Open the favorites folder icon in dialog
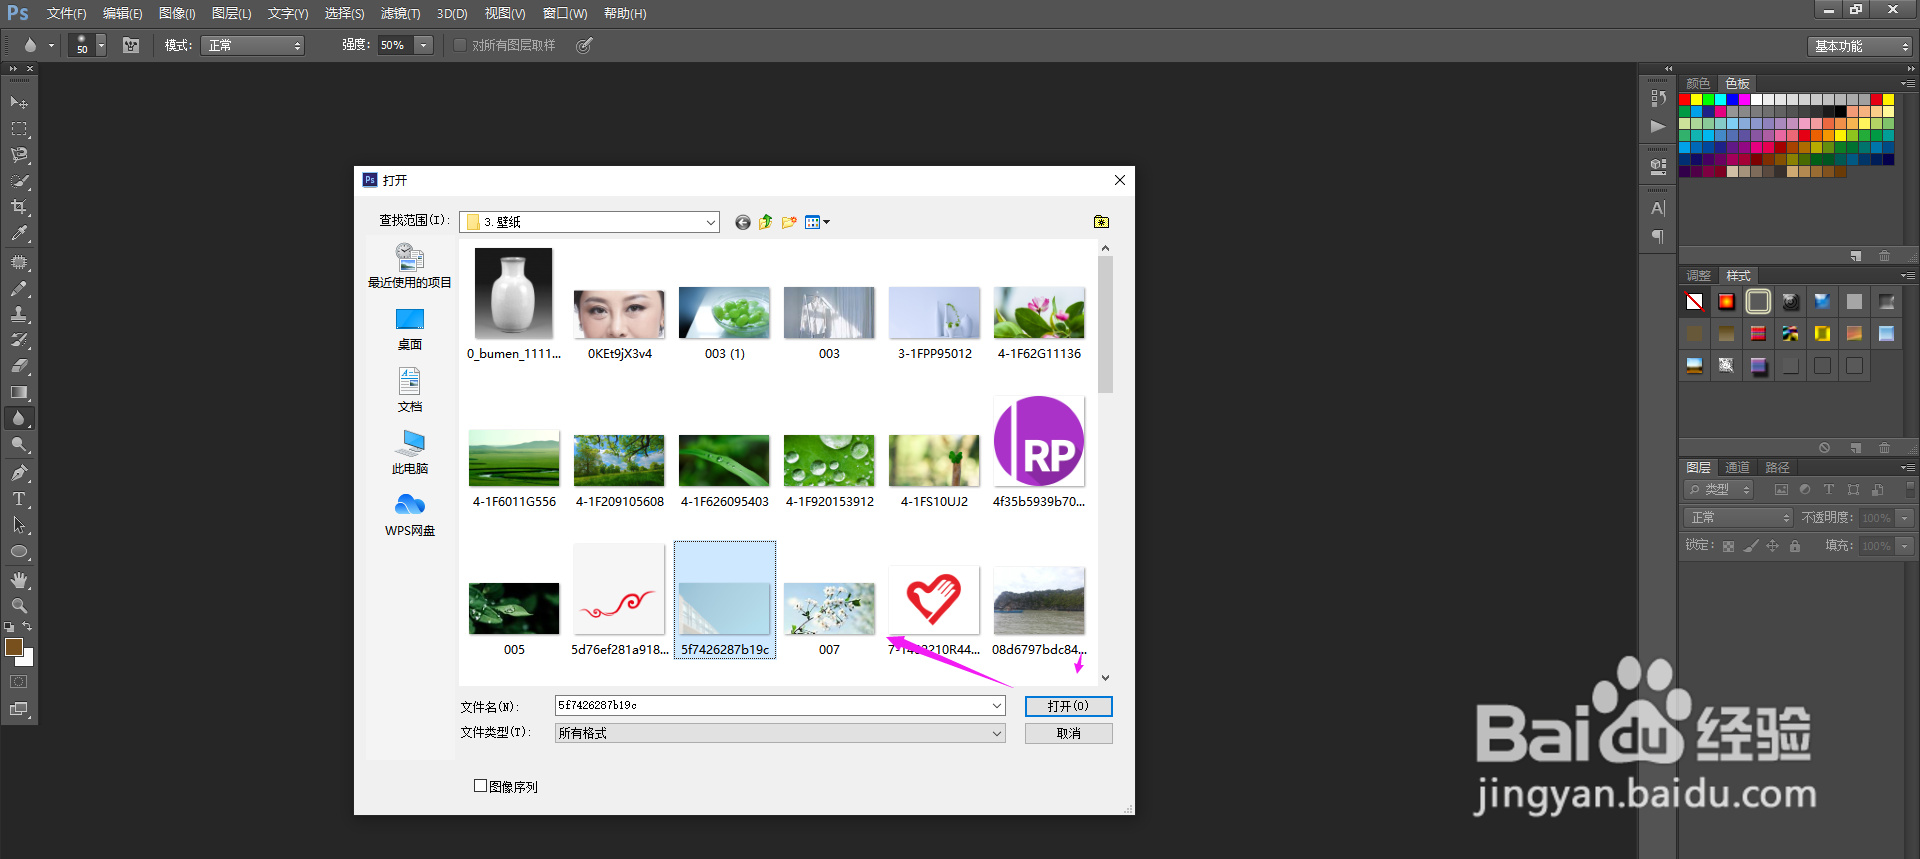This screenshot has width=1920, height=859. 1101,222
